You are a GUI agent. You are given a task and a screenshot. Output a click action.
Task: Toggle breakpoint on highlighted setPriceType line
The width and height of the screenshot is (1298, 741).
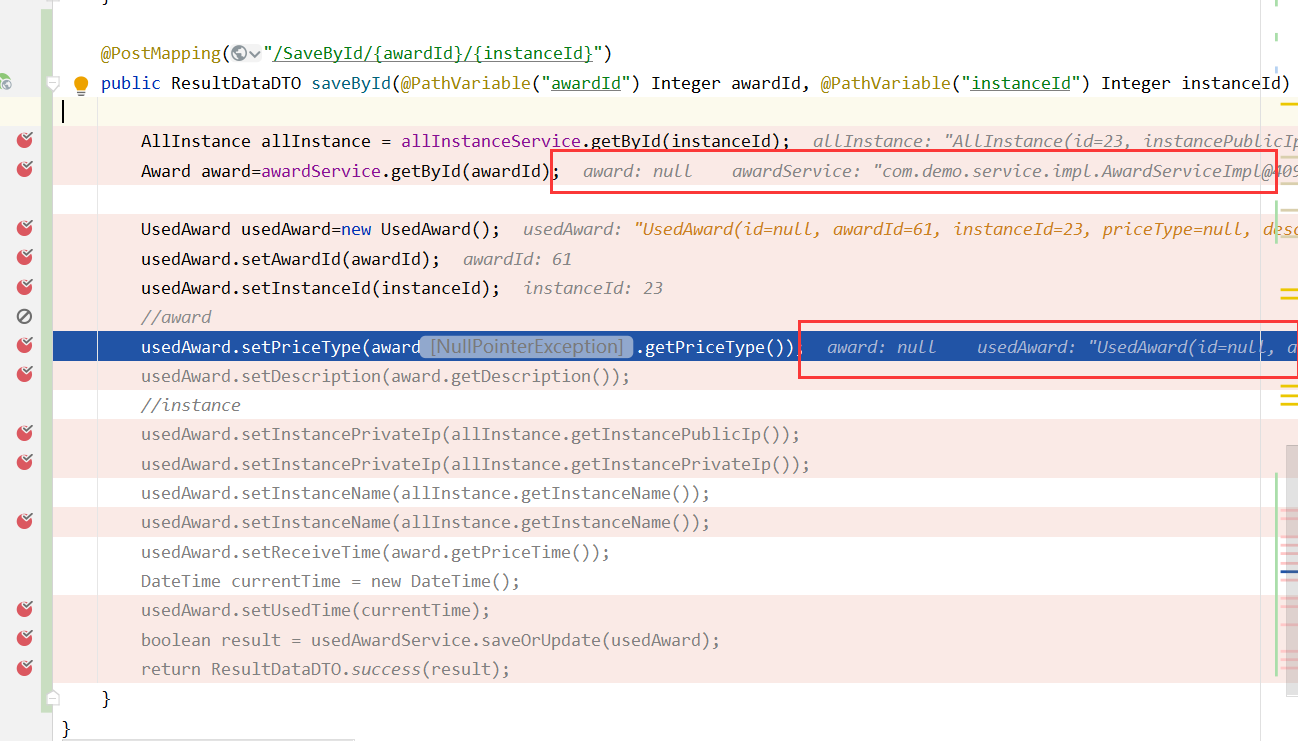coord(25,346)
